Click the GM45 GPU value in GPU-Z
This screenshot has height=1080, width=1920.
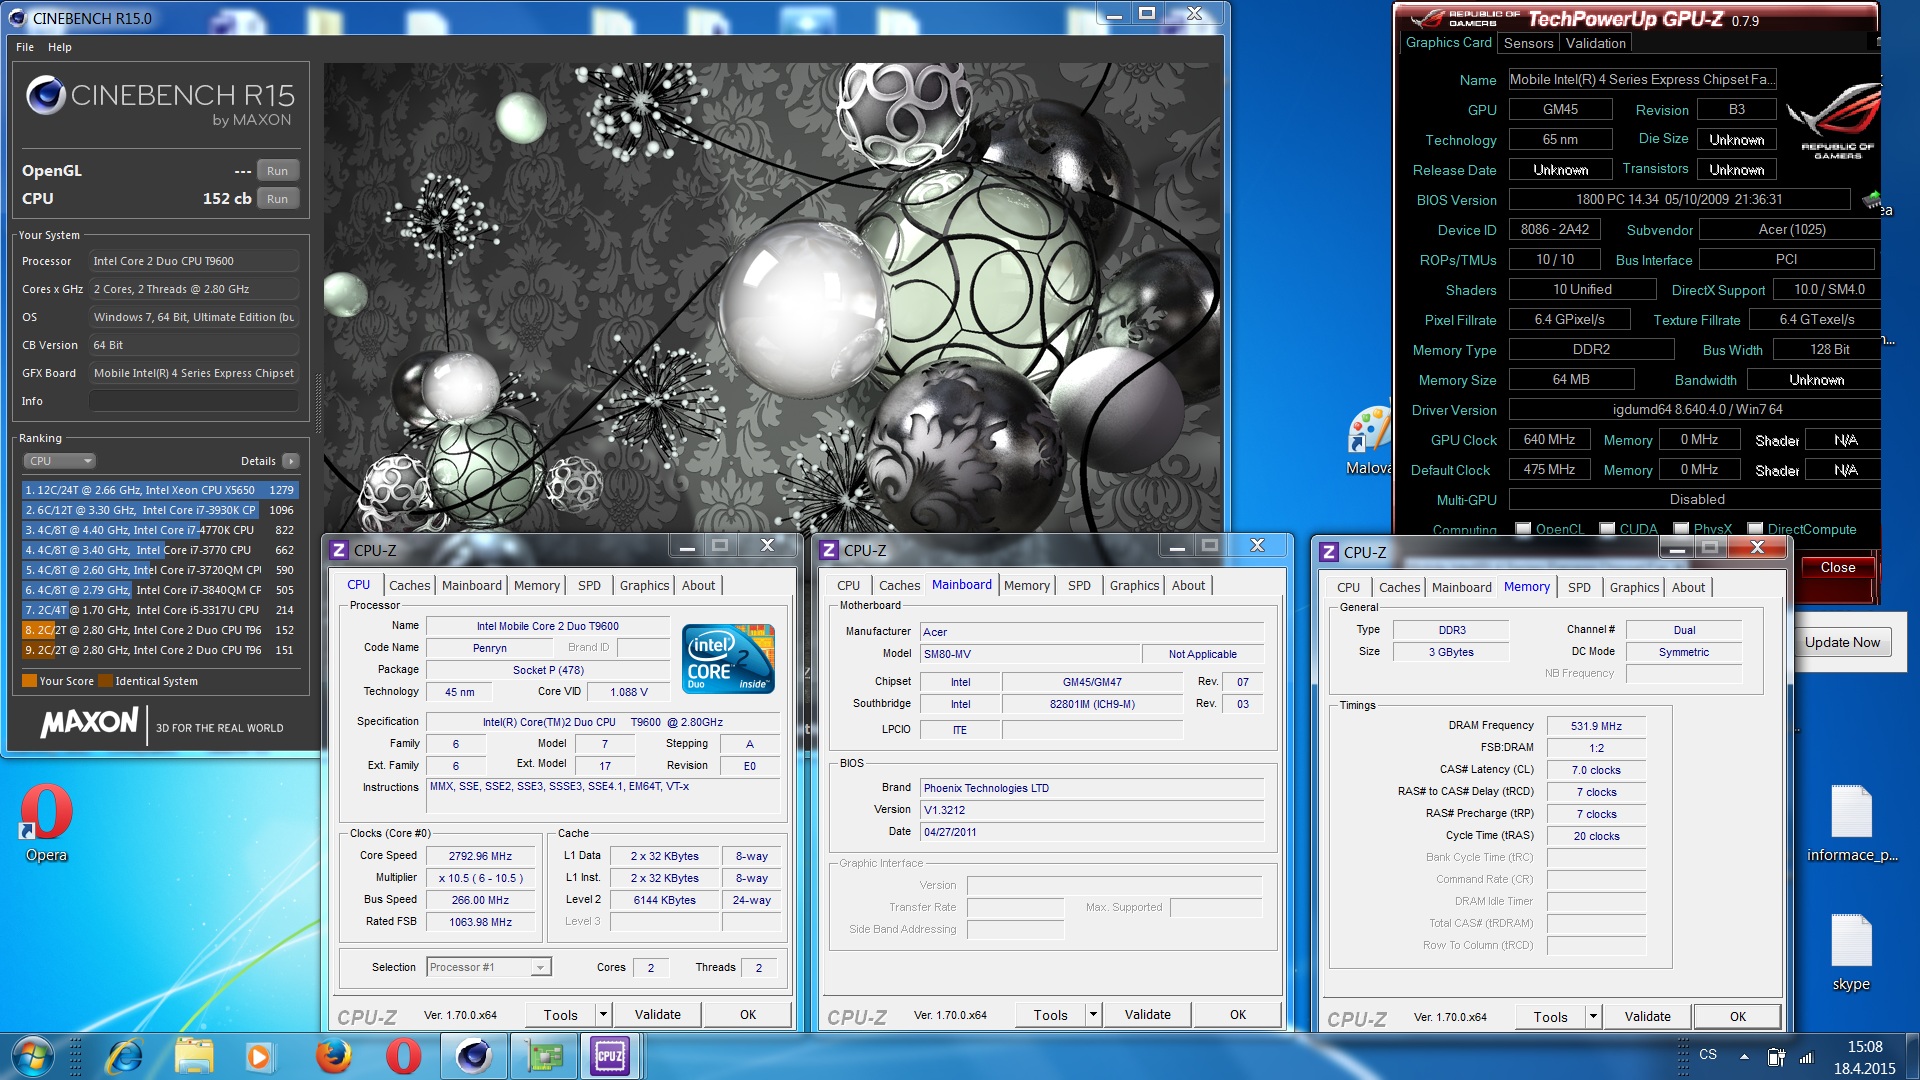[x=1560, y=110]
